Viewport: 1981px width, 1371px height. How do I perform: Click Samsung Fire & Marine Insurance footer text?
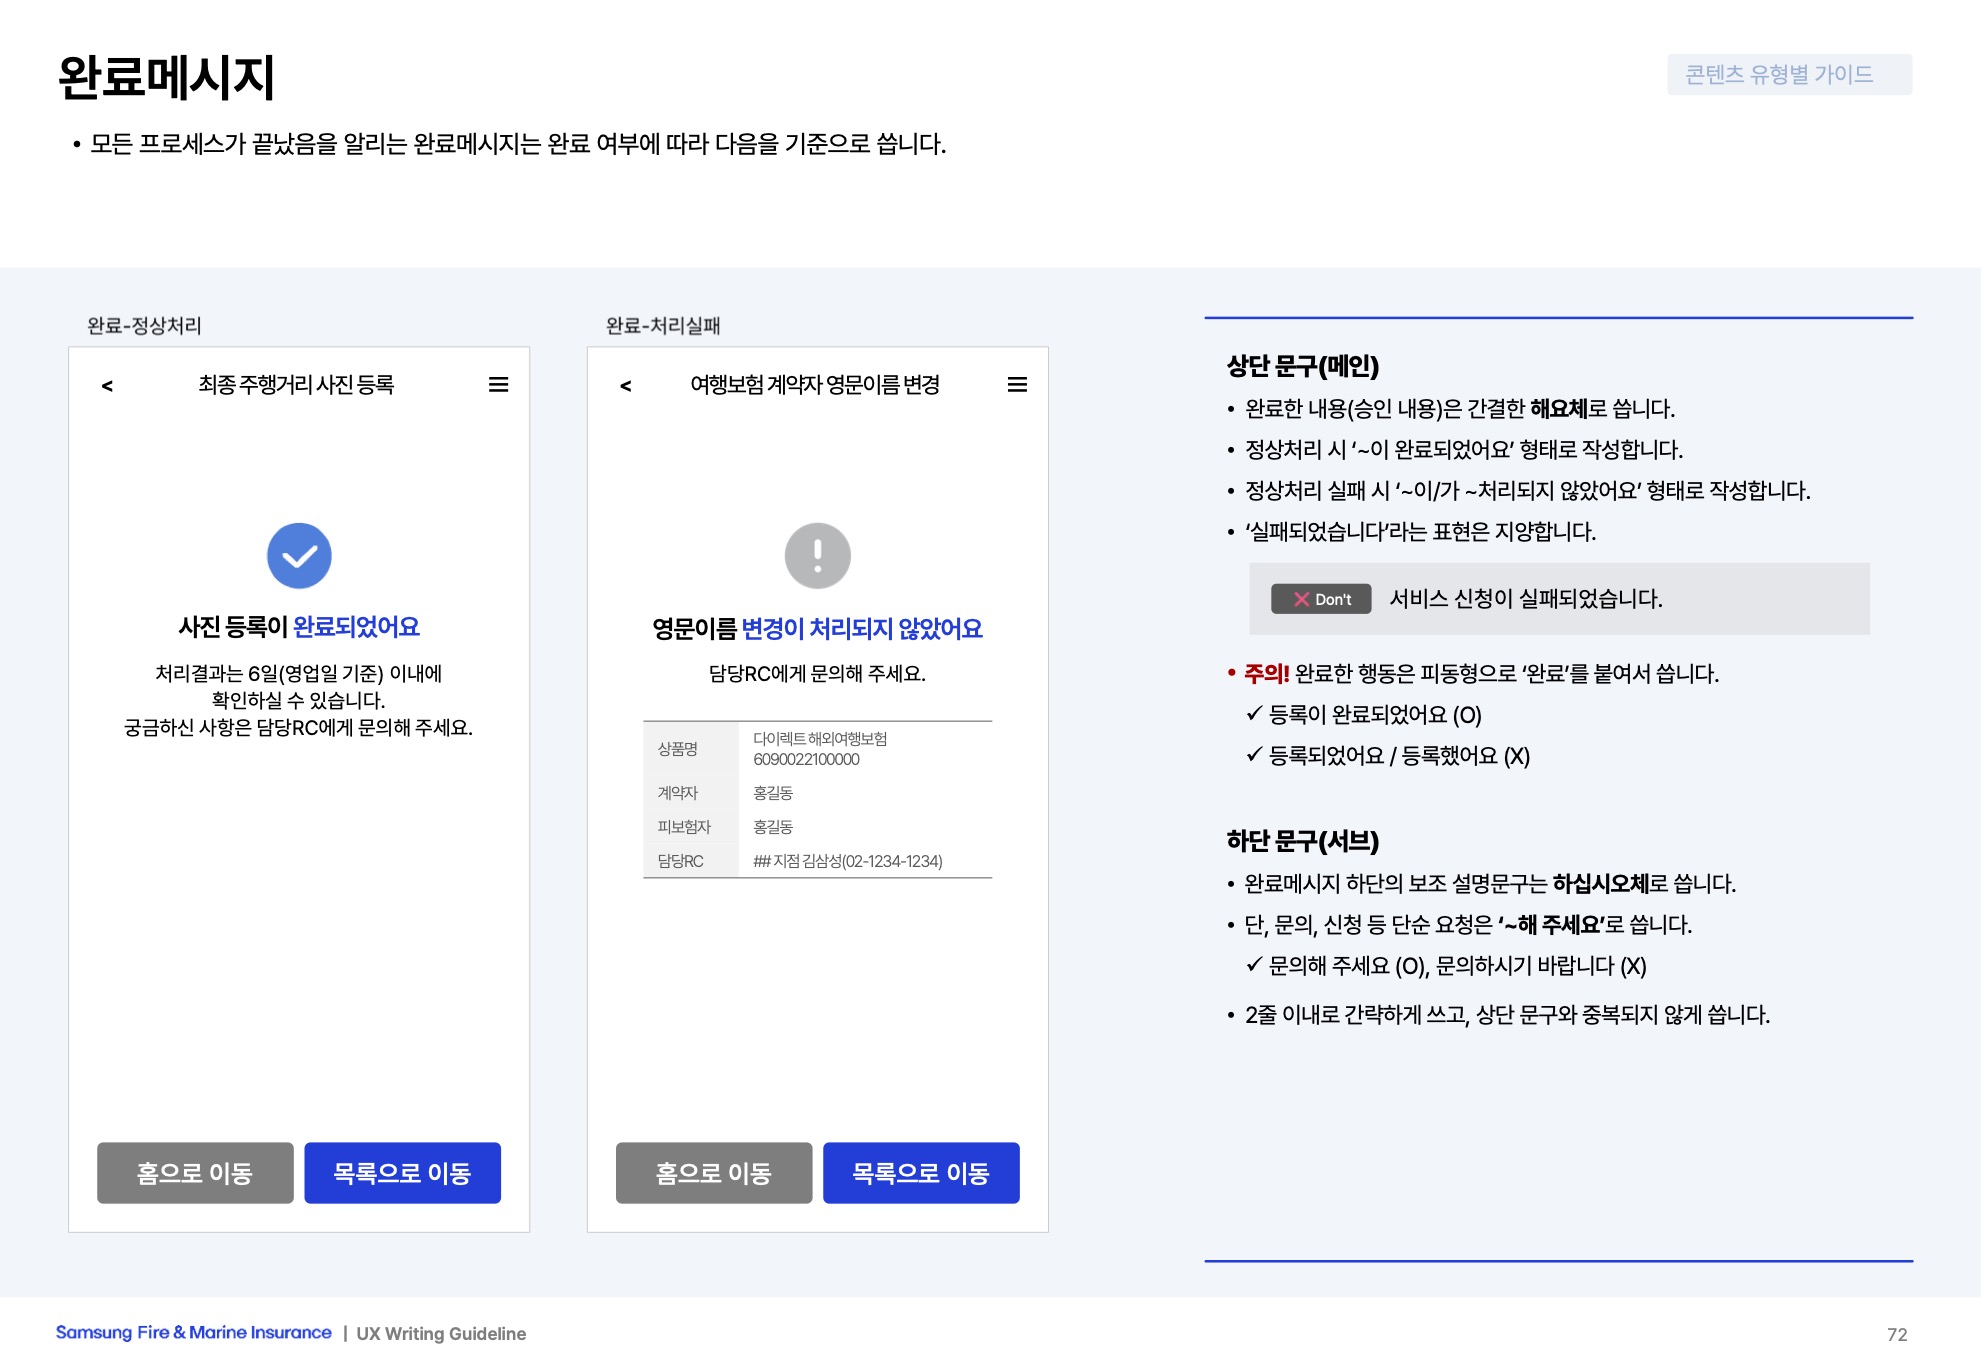point(193,1333)
